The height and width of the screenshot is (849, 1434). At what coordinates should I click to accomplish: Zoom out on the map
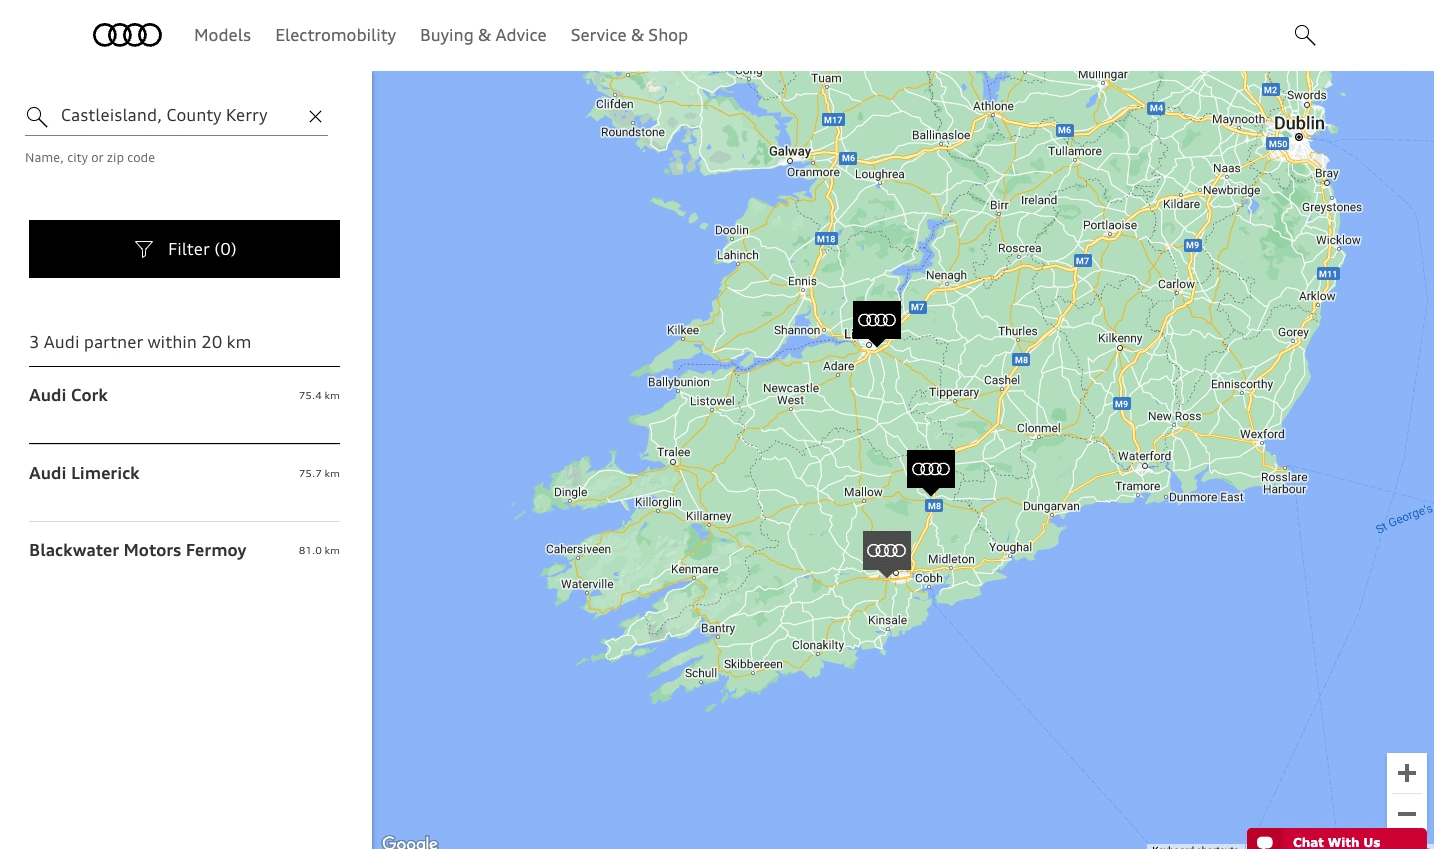tap(1407, 813)
